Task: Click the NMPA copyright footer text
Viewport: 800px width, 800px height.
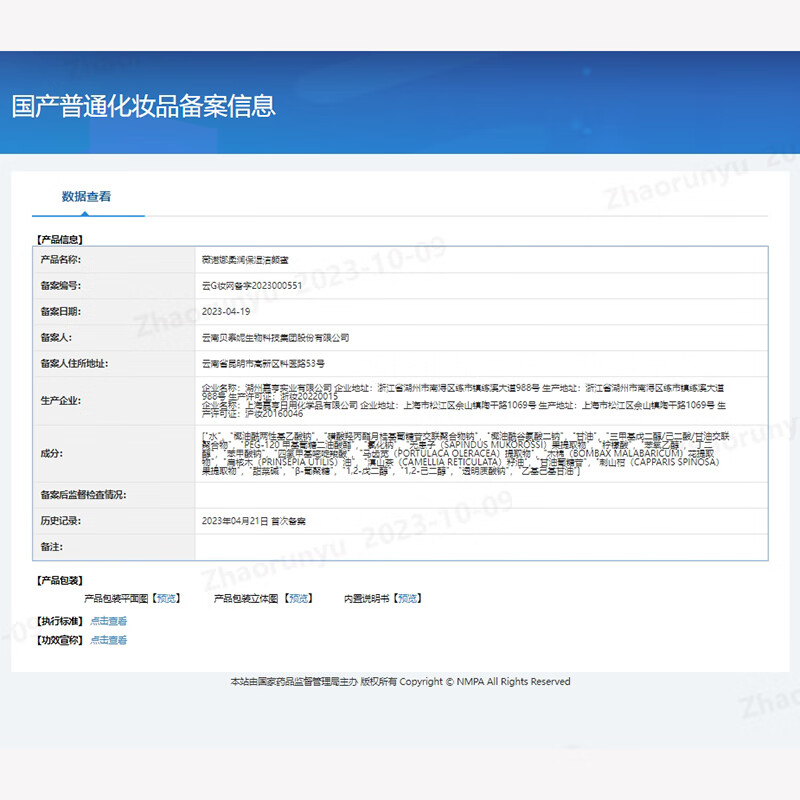Action: tap(400, 681)
